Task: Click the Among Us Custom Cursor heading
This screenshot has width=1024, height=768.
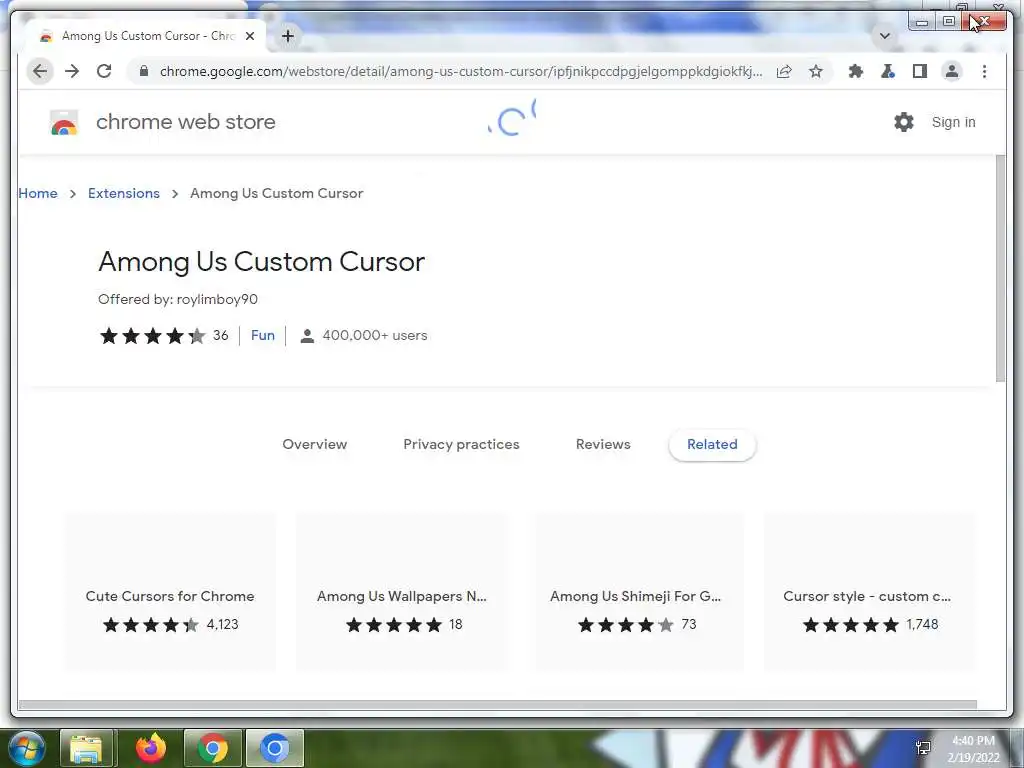Action: coord(261,262)
